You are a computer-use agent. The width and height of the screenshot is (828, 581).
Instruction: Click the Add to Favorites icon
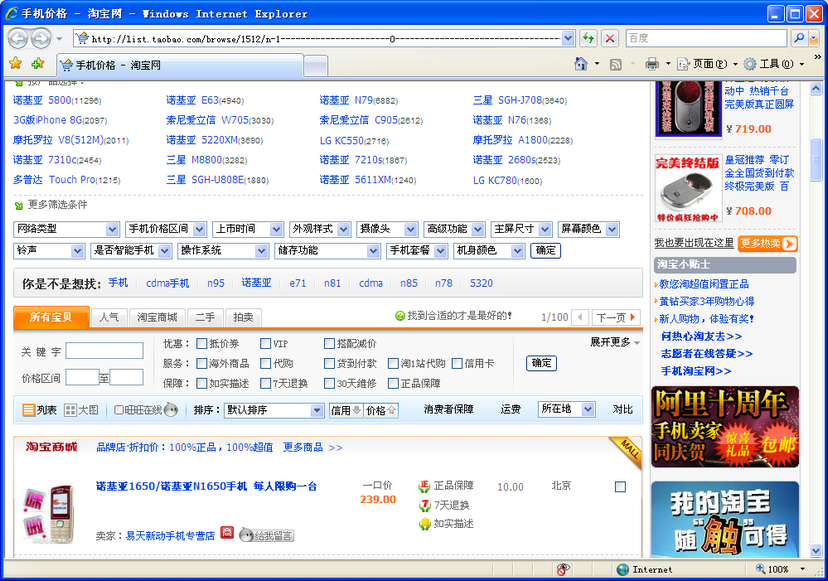point(38,64)
